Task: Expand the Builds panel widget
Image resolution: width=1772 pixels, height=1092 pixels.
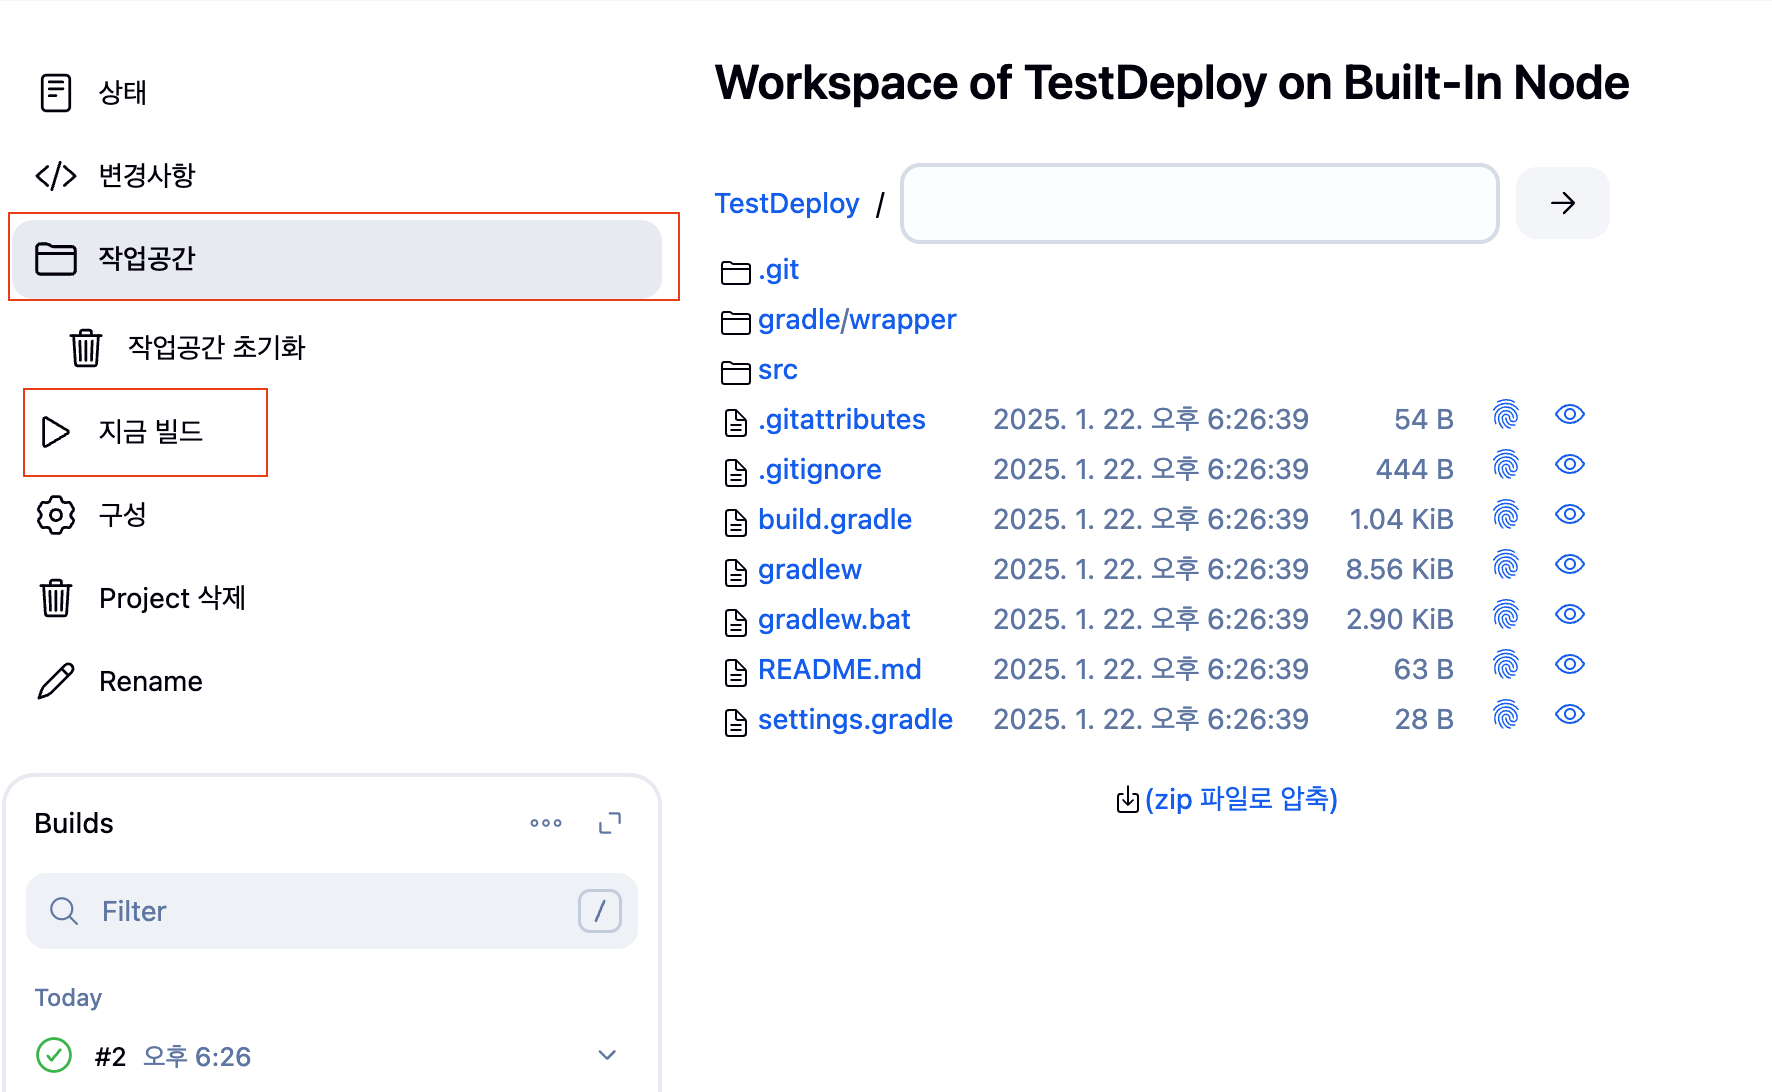Action: click(610, 823)
